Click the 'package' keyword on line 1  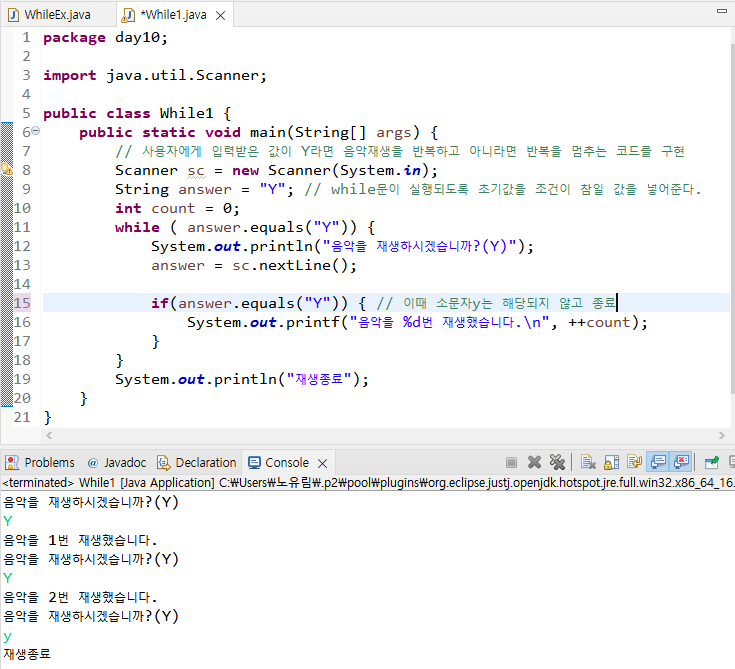click(74, 37)
